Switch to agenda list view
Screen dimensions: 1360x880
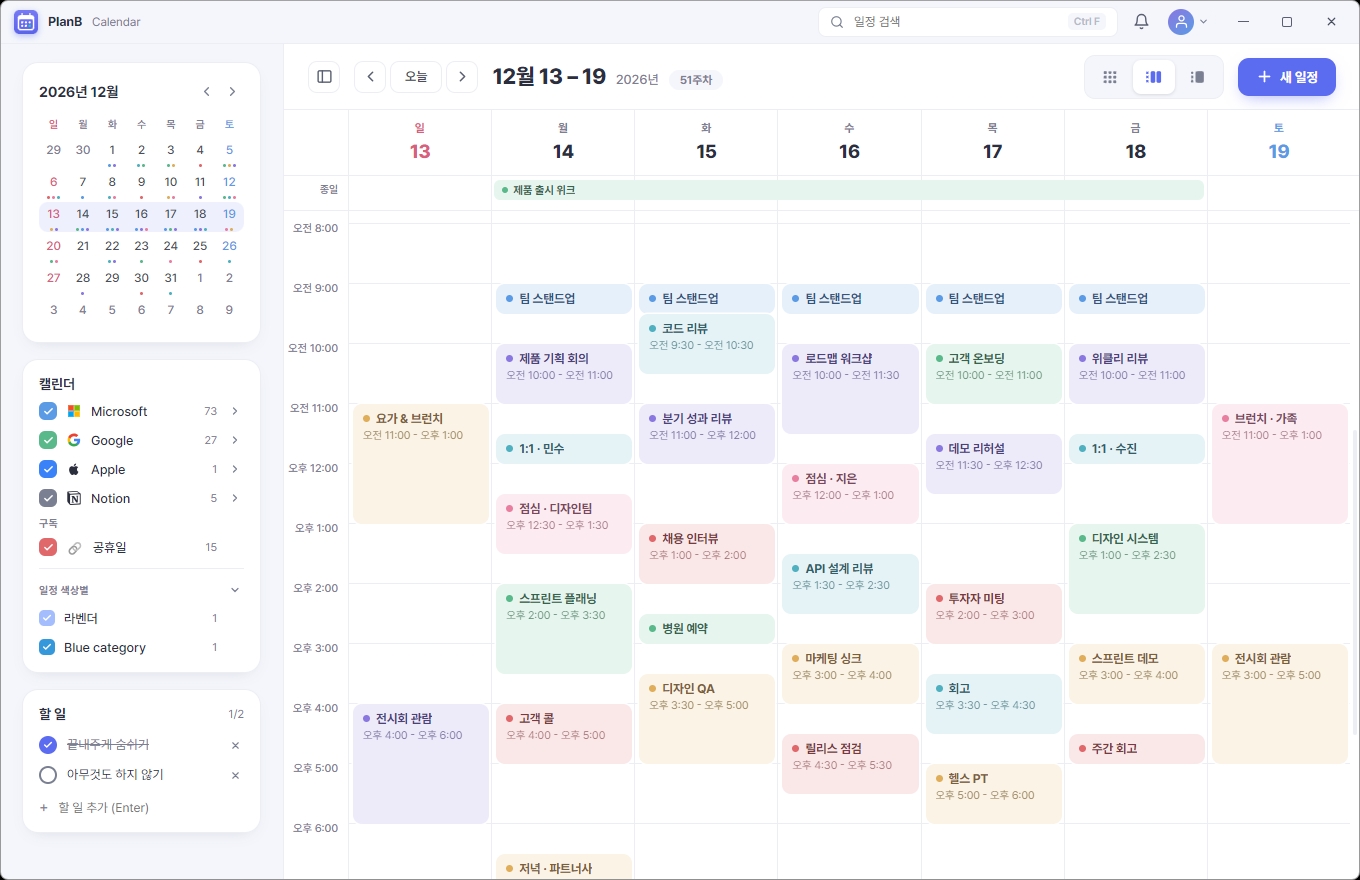point(1197,77)
